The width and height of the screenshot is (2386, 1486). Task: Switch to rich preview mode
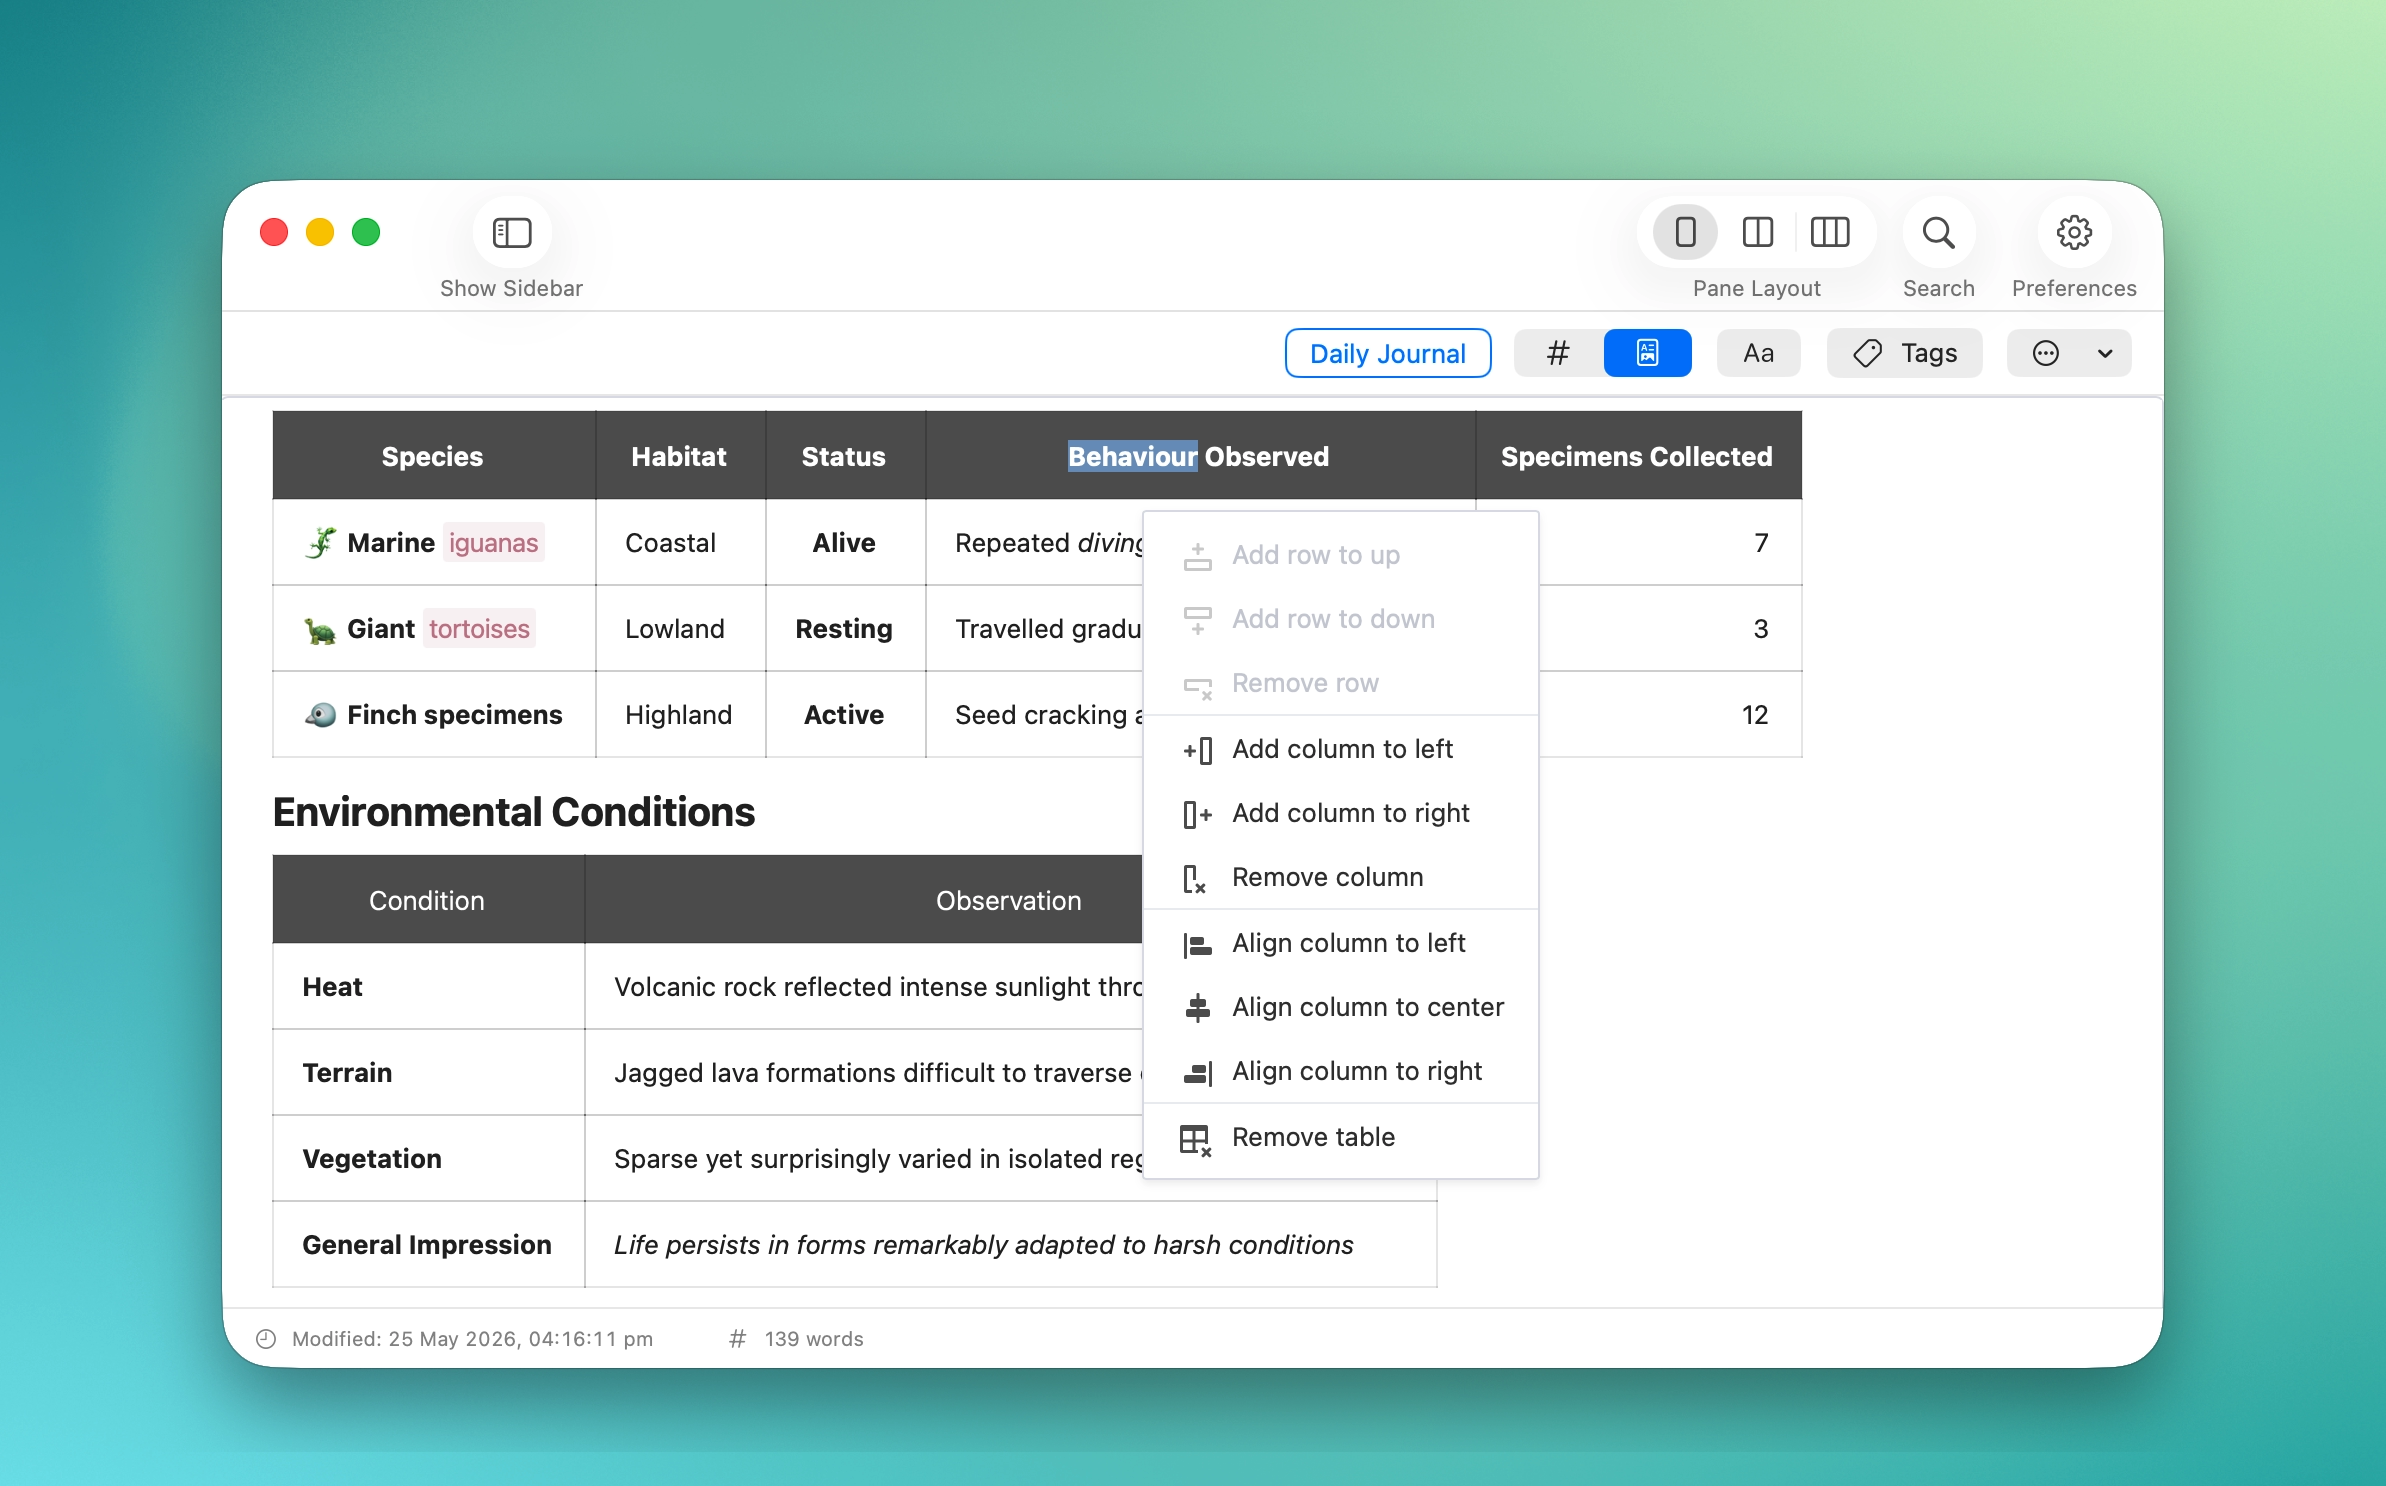coord(1647,353)
